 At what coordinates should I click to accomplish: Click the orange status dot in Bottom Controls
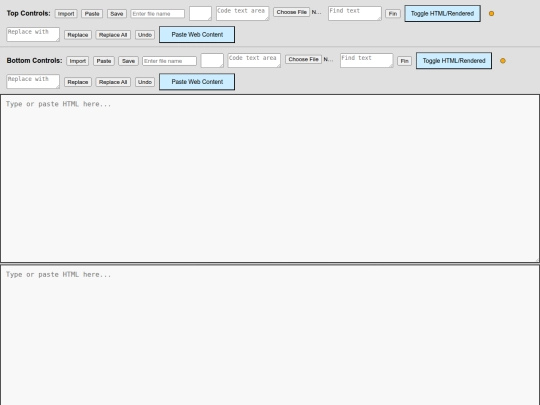[x=503, y=61]
